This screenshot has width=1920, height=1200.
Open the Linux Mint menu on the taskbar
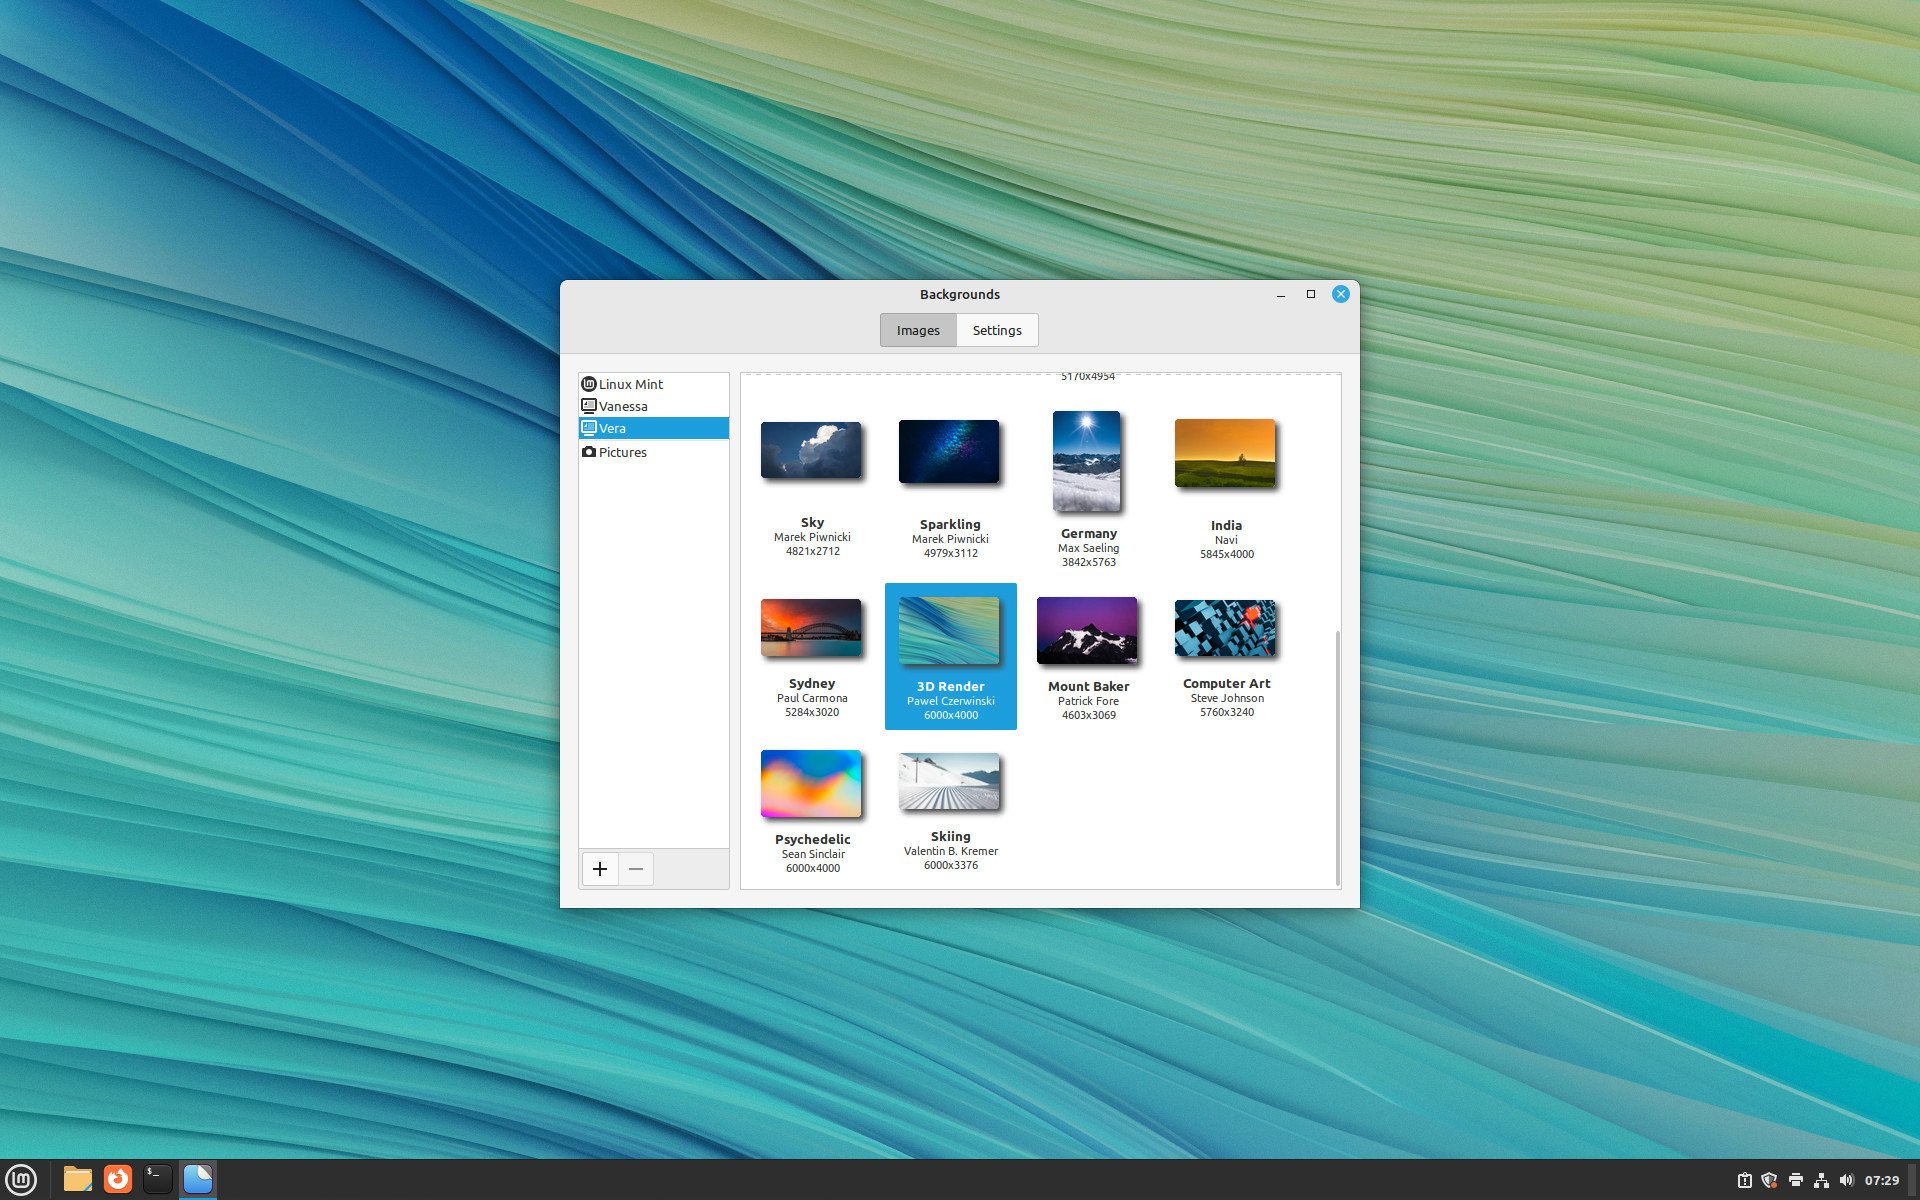coord(20,1178)
